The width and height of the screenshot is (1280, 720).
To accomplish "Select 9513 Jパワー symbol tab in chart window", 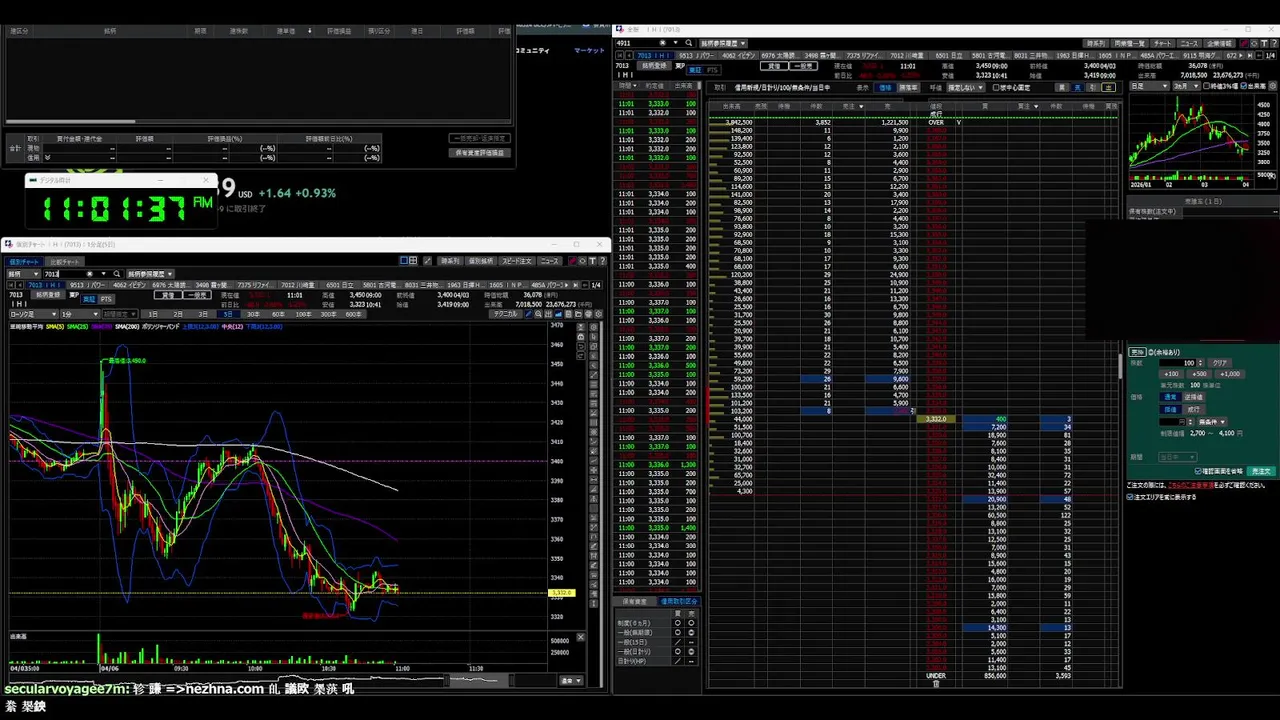I will 88,285.
